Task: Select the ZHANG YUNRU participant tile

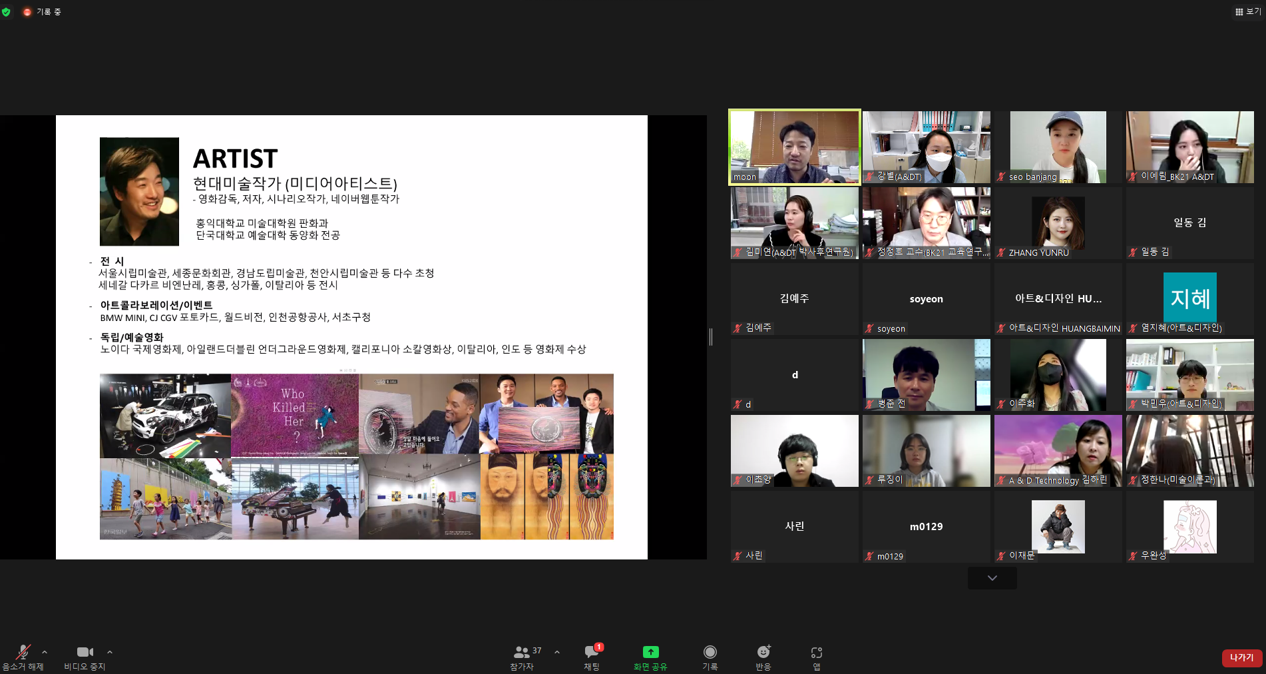Action: tap(1057, 223)
